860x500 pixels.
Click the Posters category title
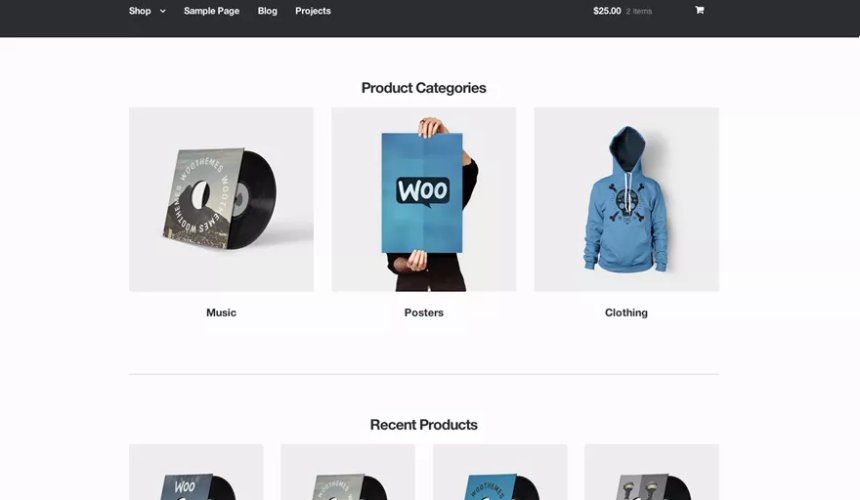click(424, 312)
